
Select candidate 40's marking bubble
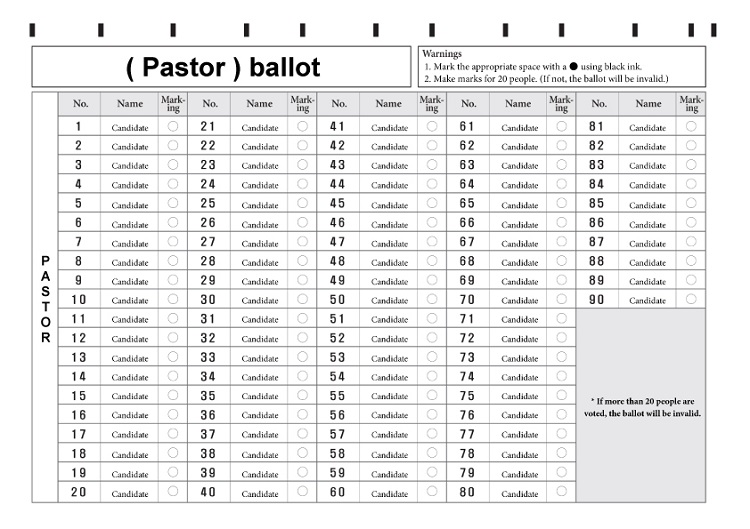[x=302, y=492]
